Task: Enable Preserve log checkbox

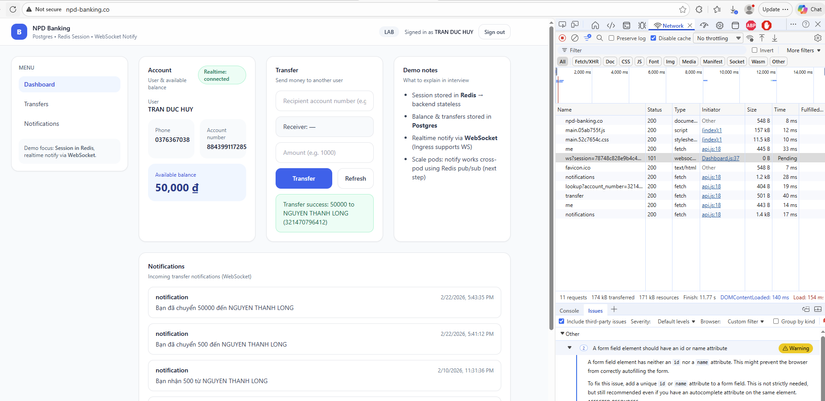Action: (x=611, y=38)
